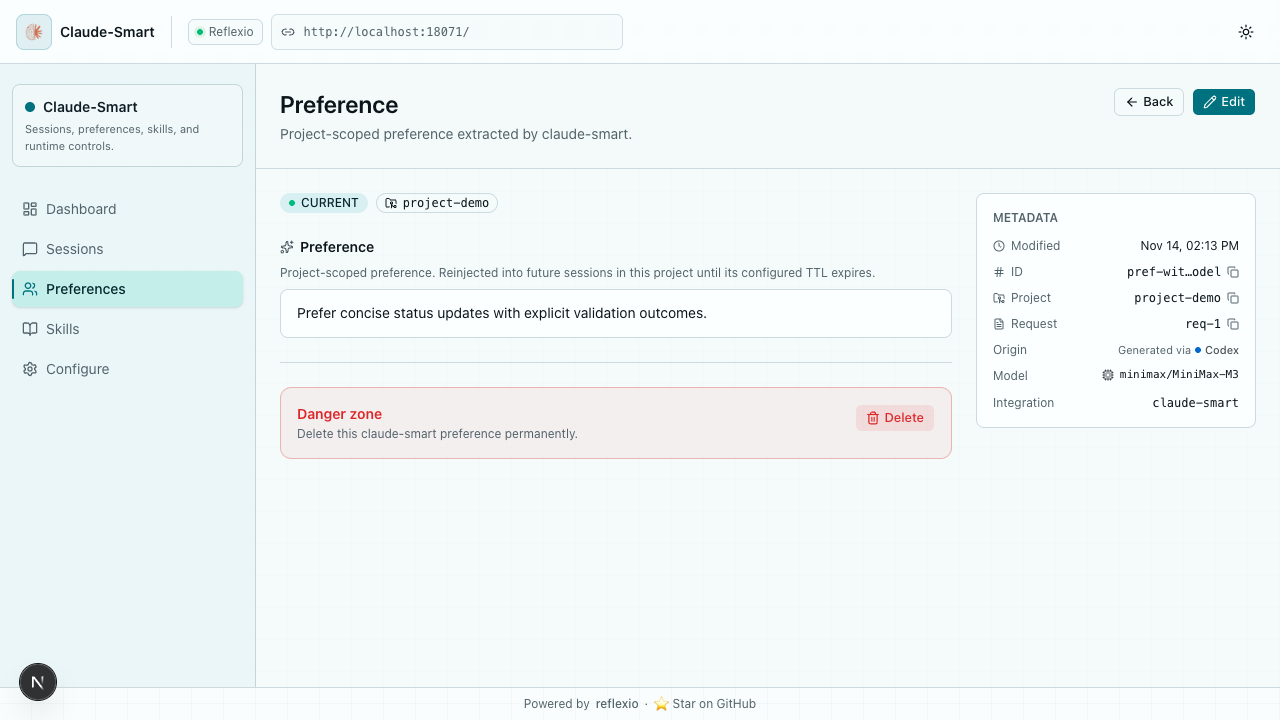Click the 'req-1' request value text

[1203, 324]
